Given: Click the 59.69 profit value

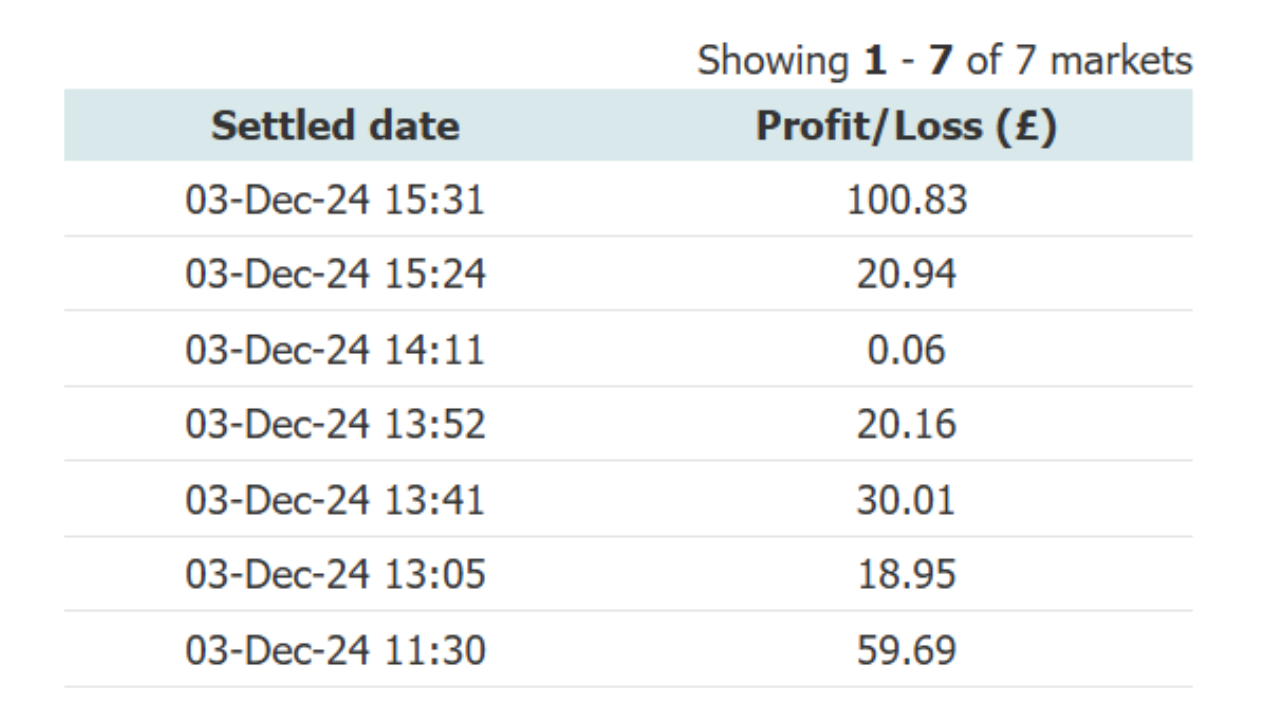Looking at the screenshot, I should (x=907, y=650).
